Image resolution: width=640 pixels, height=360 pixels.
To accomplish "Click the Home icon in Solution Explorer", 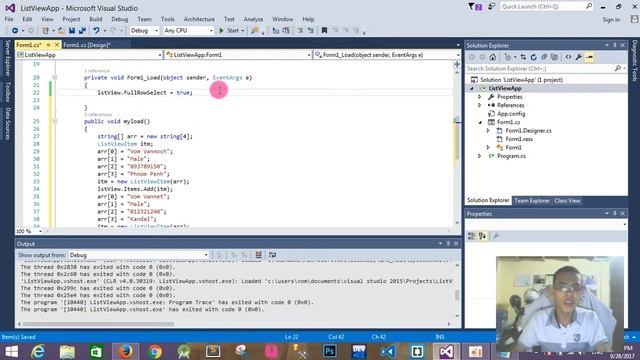I will tap(493, 57).
